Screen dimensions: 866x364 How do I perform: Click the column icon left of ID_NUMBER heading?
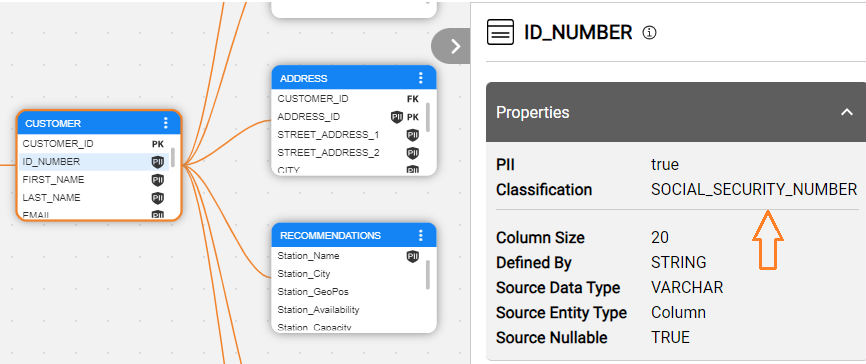pyautogui.click(x=500, y=32)
